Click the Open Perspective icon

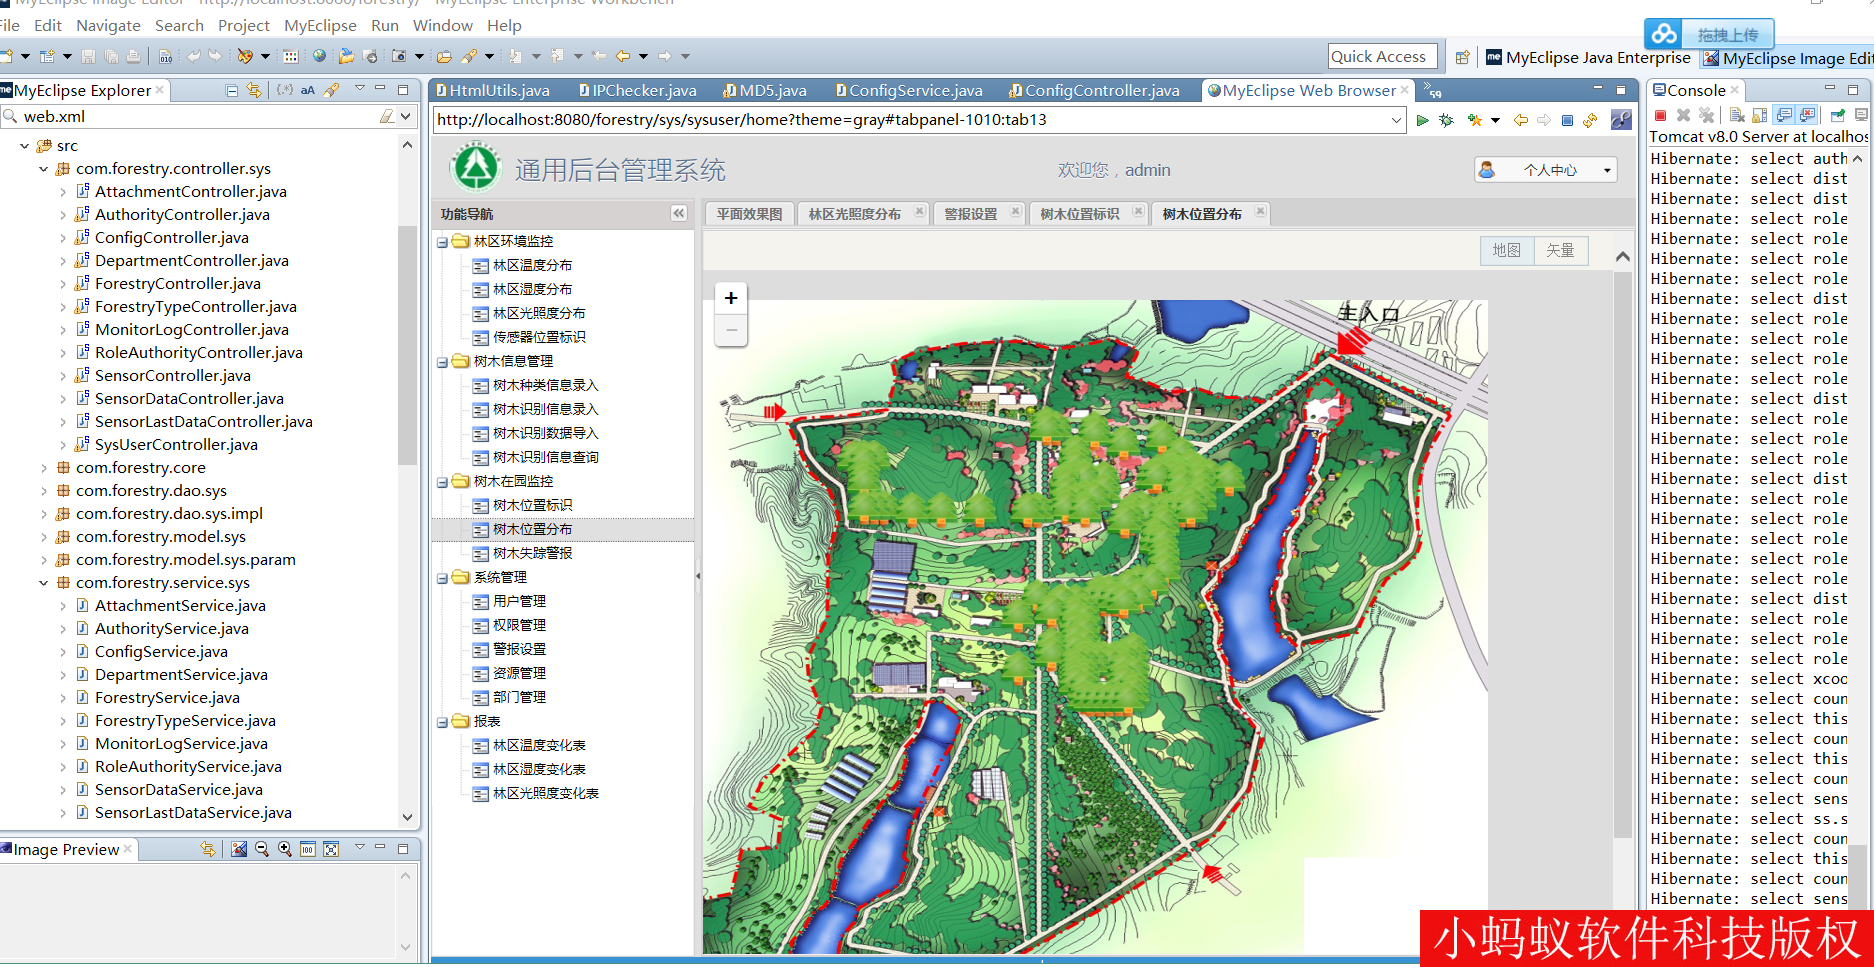(x=1462, y=57)
